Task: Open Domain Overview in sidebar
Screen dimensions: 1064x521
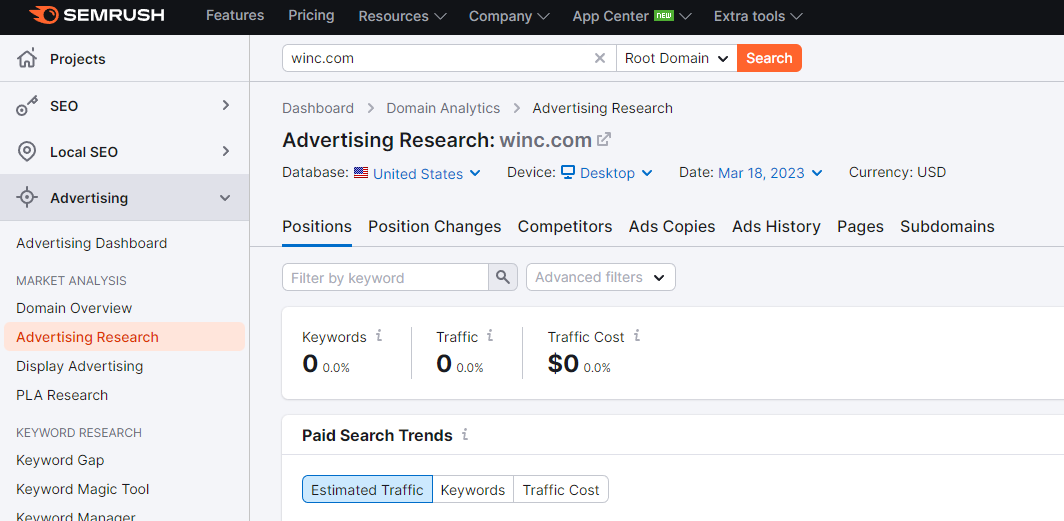Action: 74,308
